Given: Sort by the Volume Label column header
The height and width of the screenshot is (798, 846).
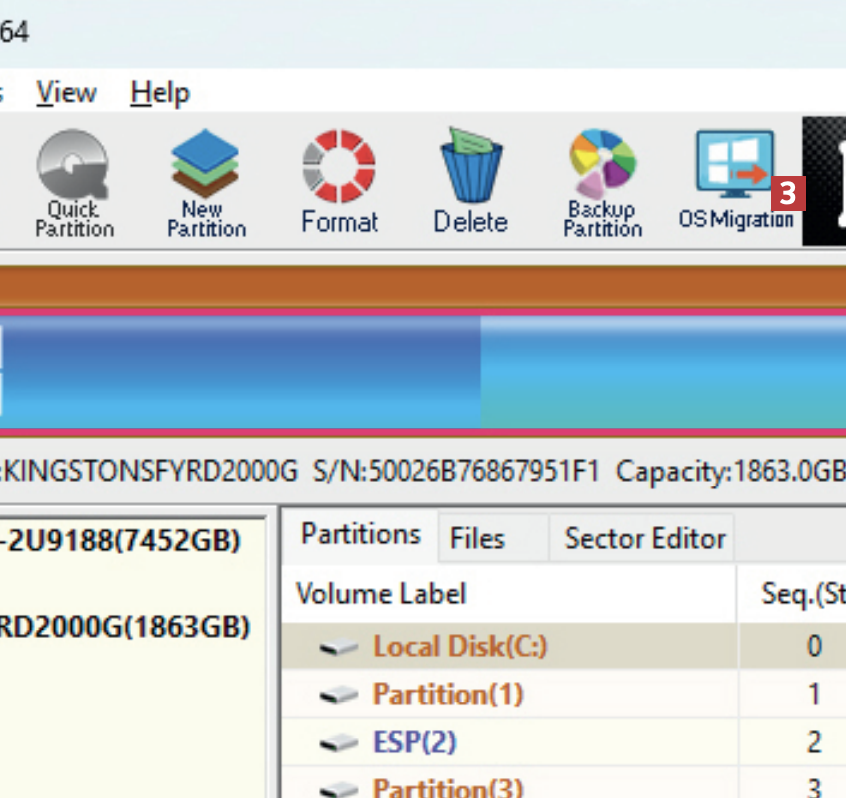Looking at the screenshot, I should [x=381, y=594].
